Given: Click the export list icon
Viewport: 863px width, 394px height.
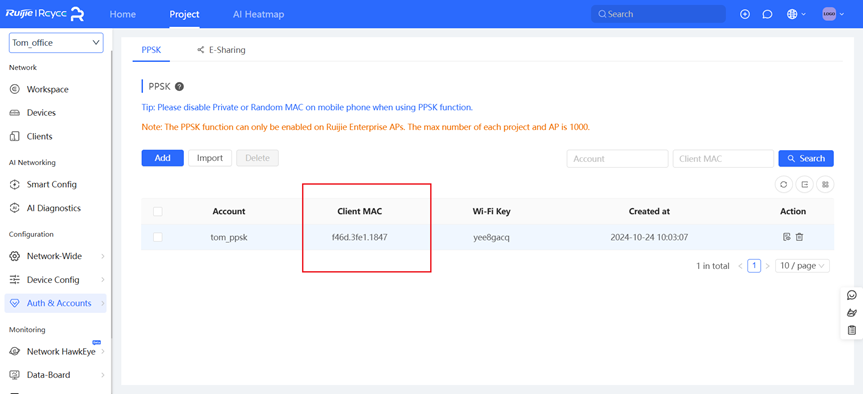Looking at the screenshot, I should [805, 185].
